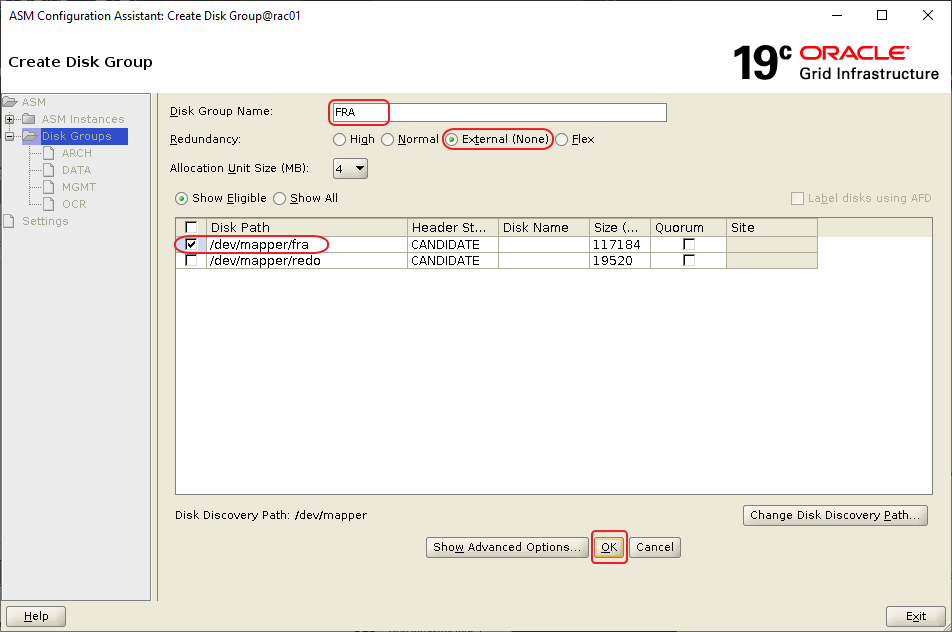Screen dimensions: 952x632
Task: Select Normal redundancy radio button
Action: tap(387, 140)
